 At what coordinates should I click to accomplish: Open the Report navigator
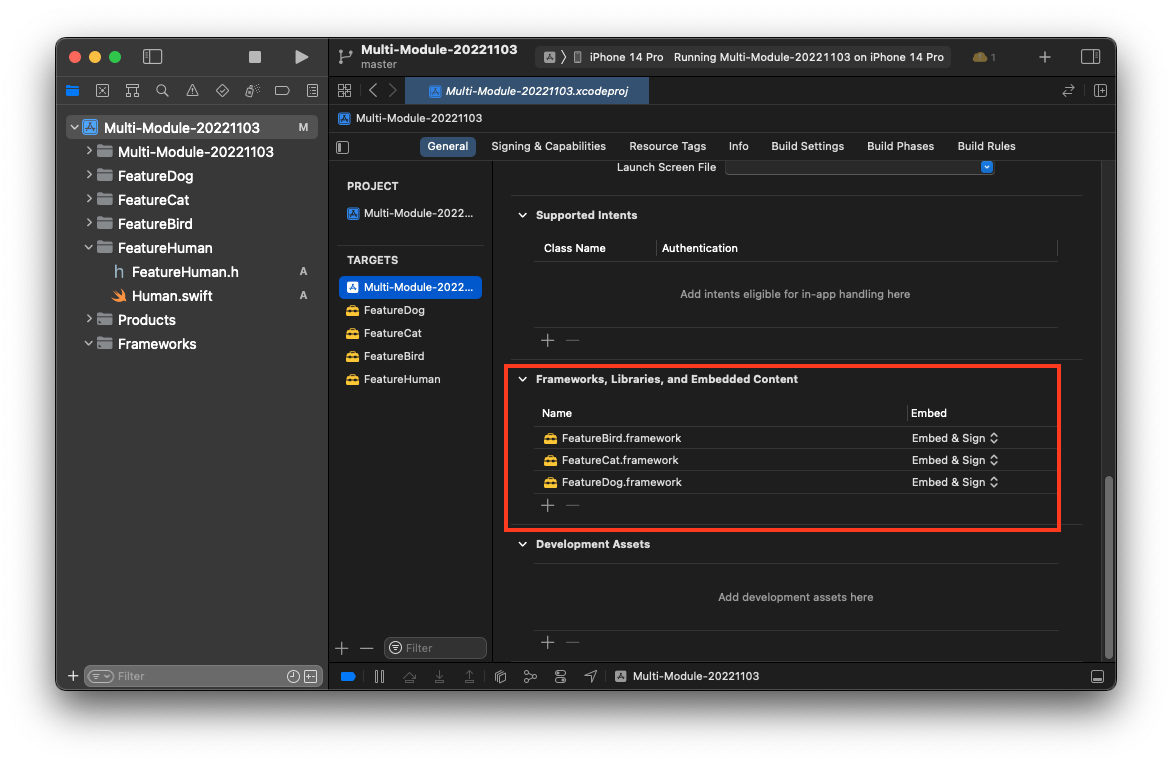[x=312, y=90]
